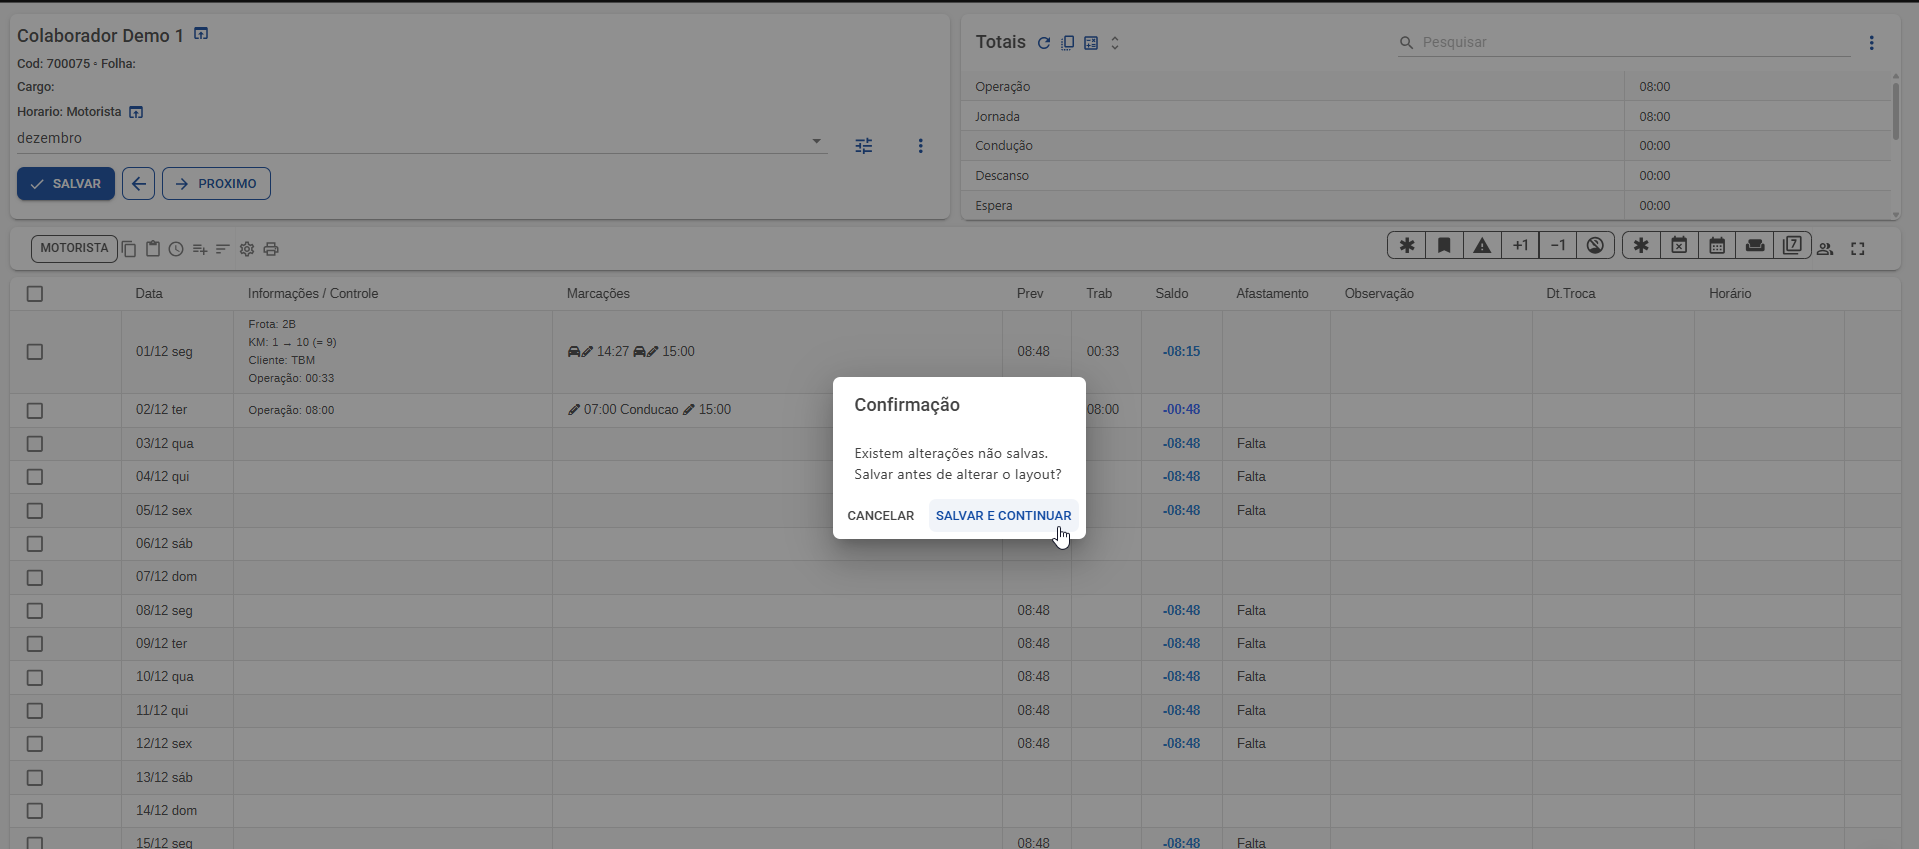This screenshot has height=849, width=1919.
Task: Check the box for 06/12 sáb
Action: [35, 544]
